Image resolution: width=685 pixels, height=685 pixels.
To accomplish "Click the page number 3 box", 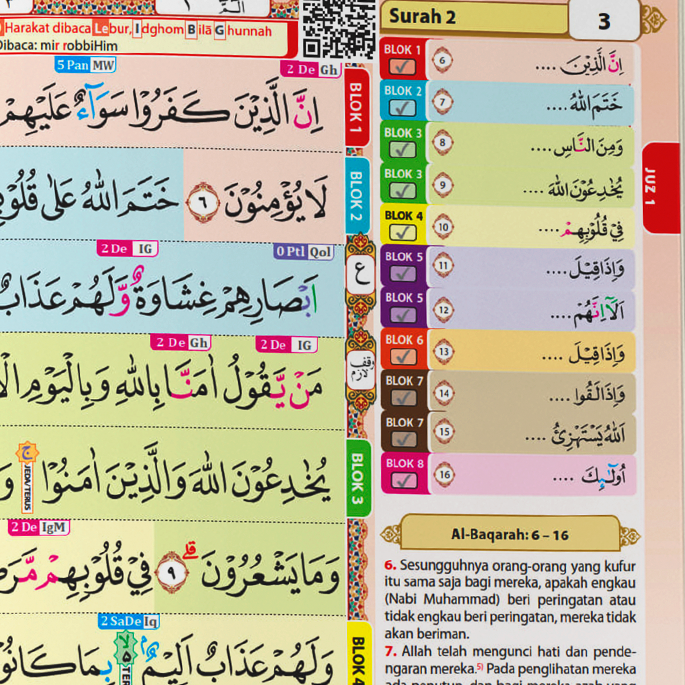I will coord(603,20).
